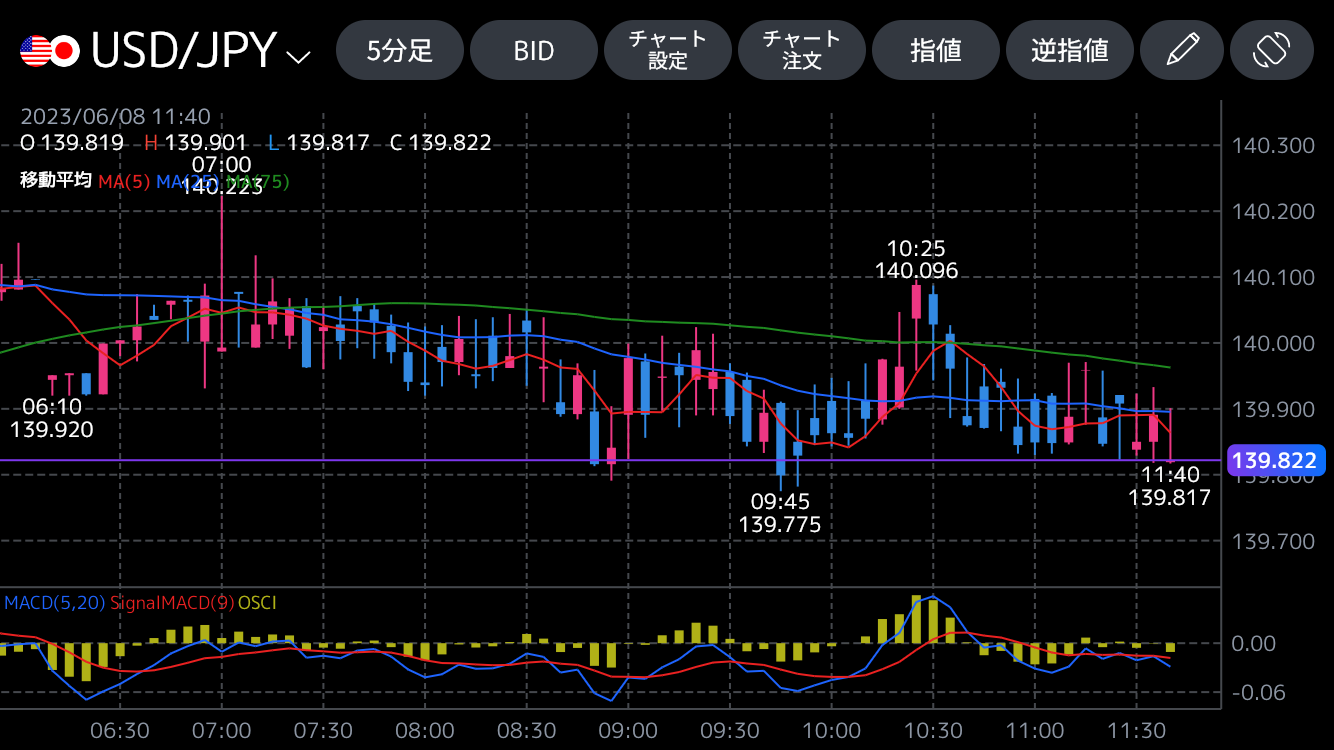Open チャート注文 chart order menu
The width and height of the screenshot is (1334, 750).
click(802, 50)
